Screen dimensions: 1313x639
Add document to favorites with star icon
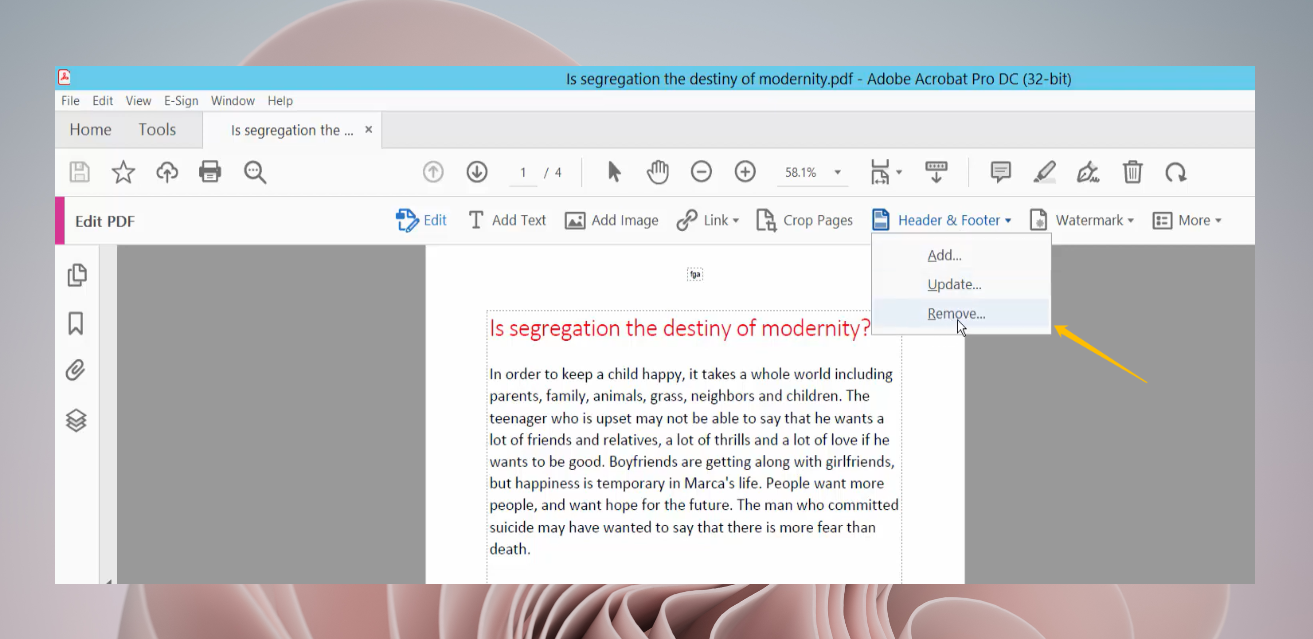point(122,171)
